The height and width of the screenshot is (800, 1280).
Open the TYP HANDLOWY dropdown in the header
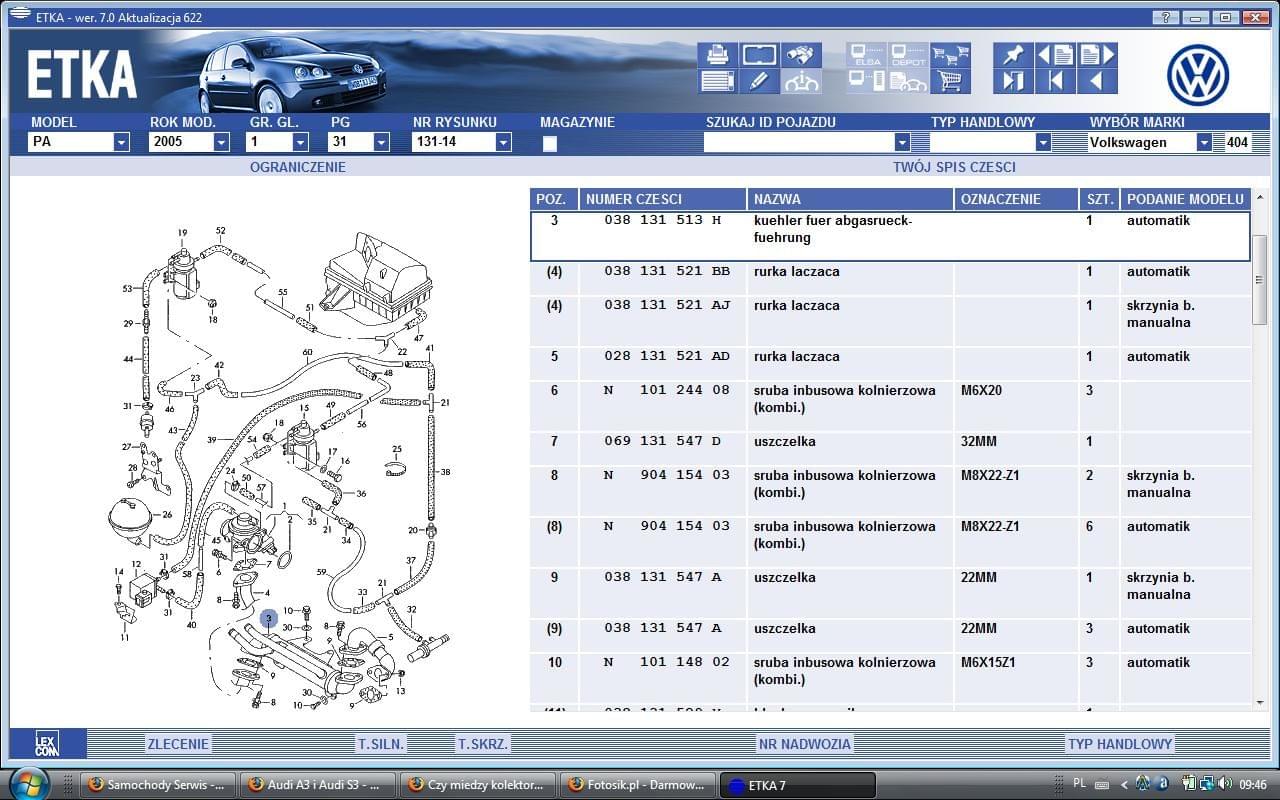tap(1043, 142)
